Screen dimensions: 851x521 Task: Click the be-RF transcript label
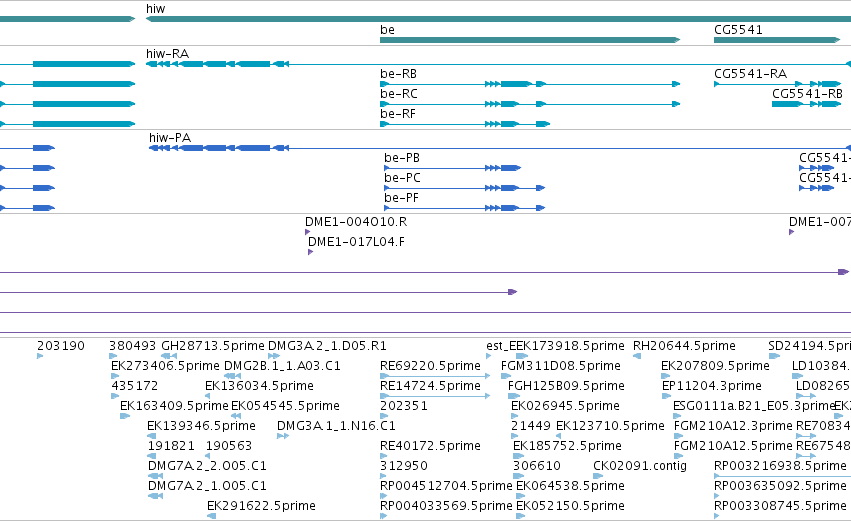pos(397,114)
